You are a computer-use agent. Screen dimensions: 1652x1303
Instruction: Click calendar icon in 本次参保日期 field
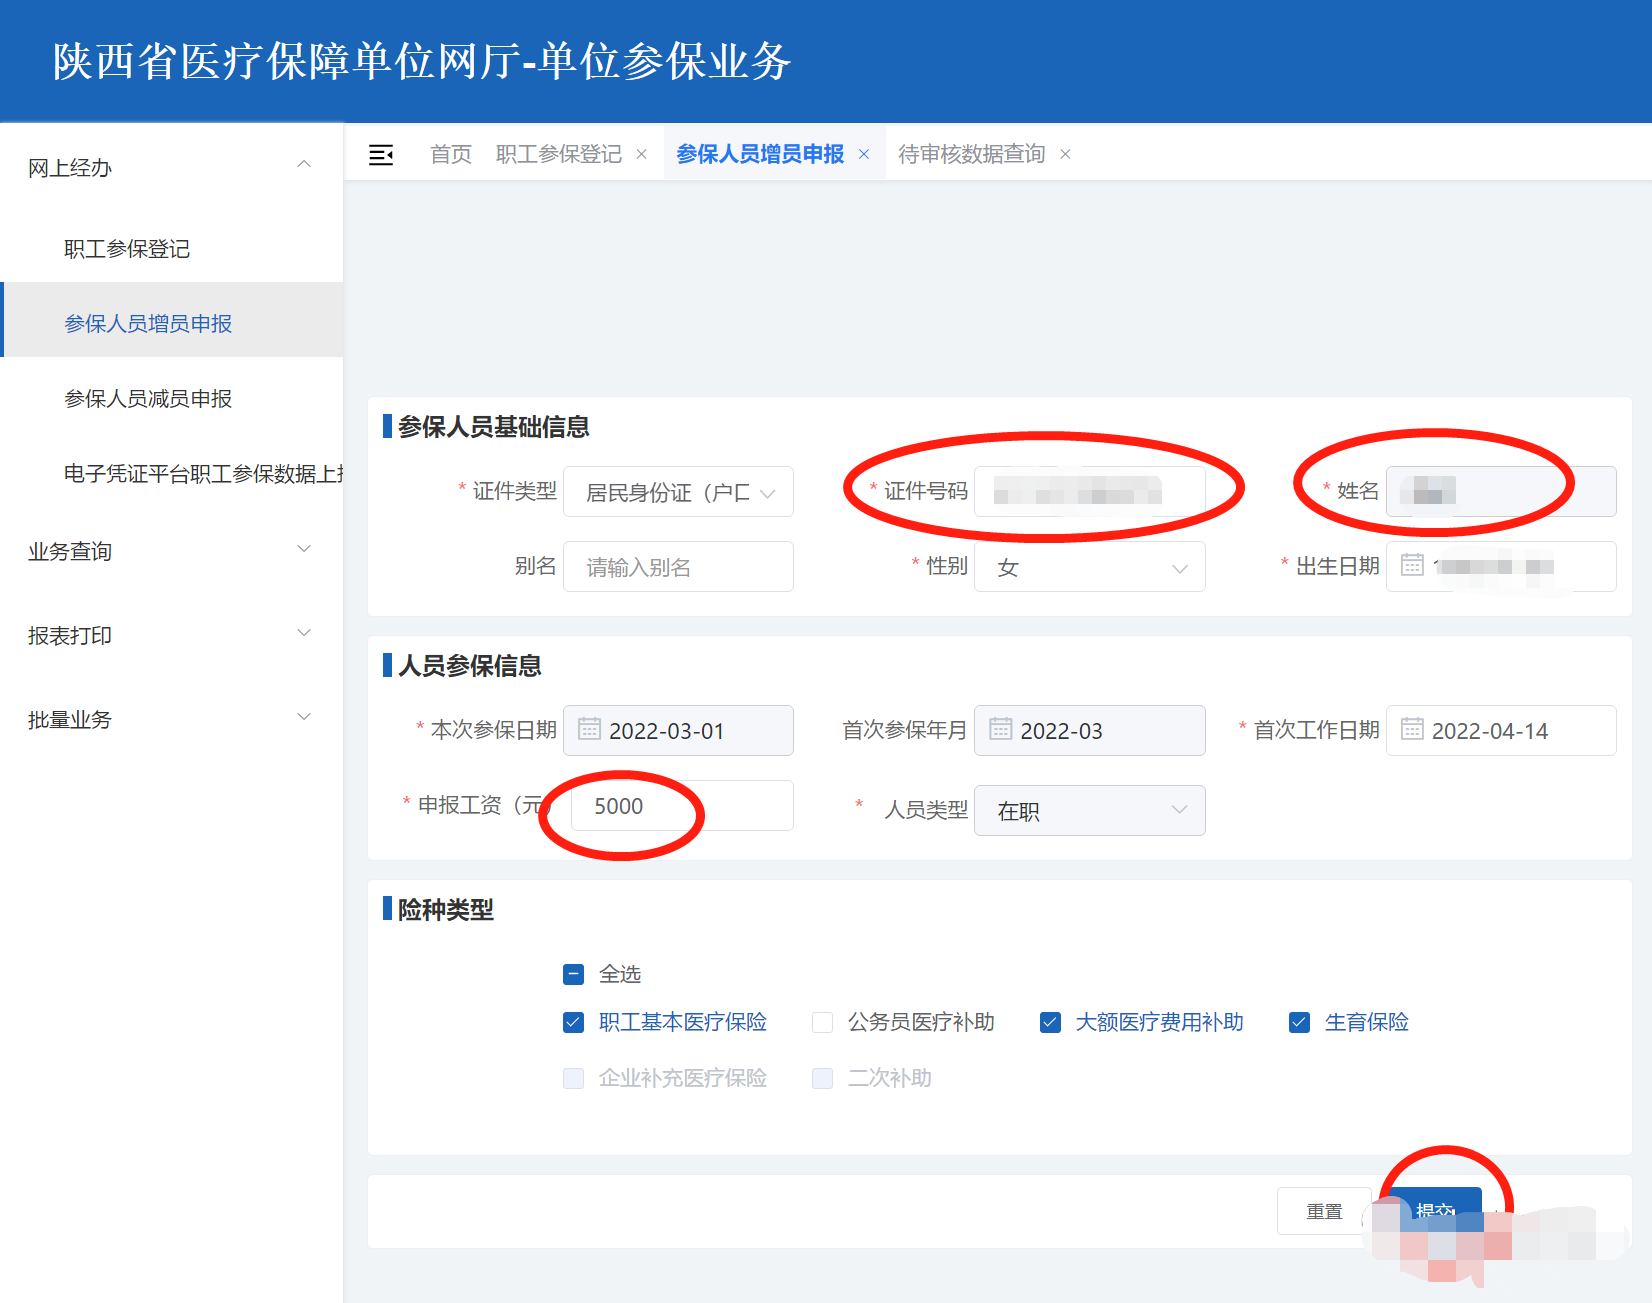[x=590, y=729]
